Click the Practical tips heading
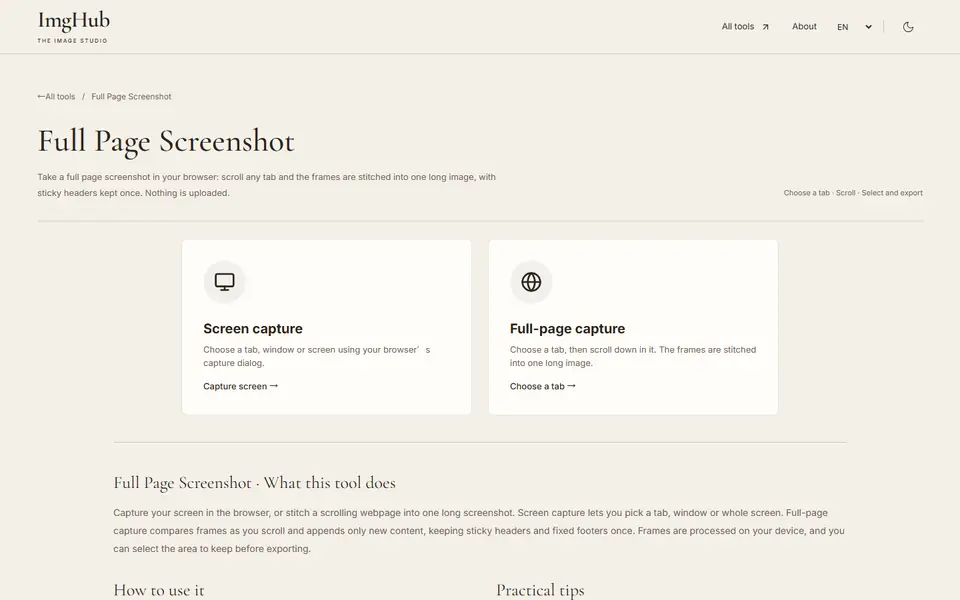The width and height of the screenshot is (960, 600). pyautogui.click(x=540, y=590)
